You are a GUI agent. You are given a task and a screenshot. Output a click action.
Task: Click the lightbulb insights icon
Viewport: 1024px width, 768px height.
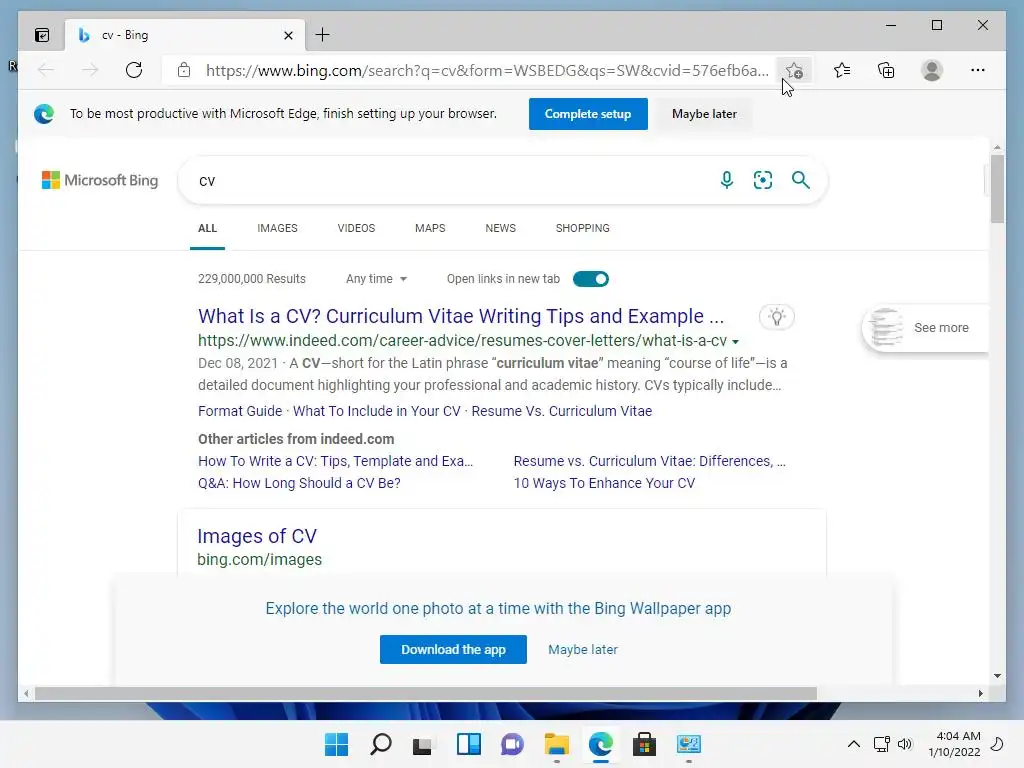point(776,317)
